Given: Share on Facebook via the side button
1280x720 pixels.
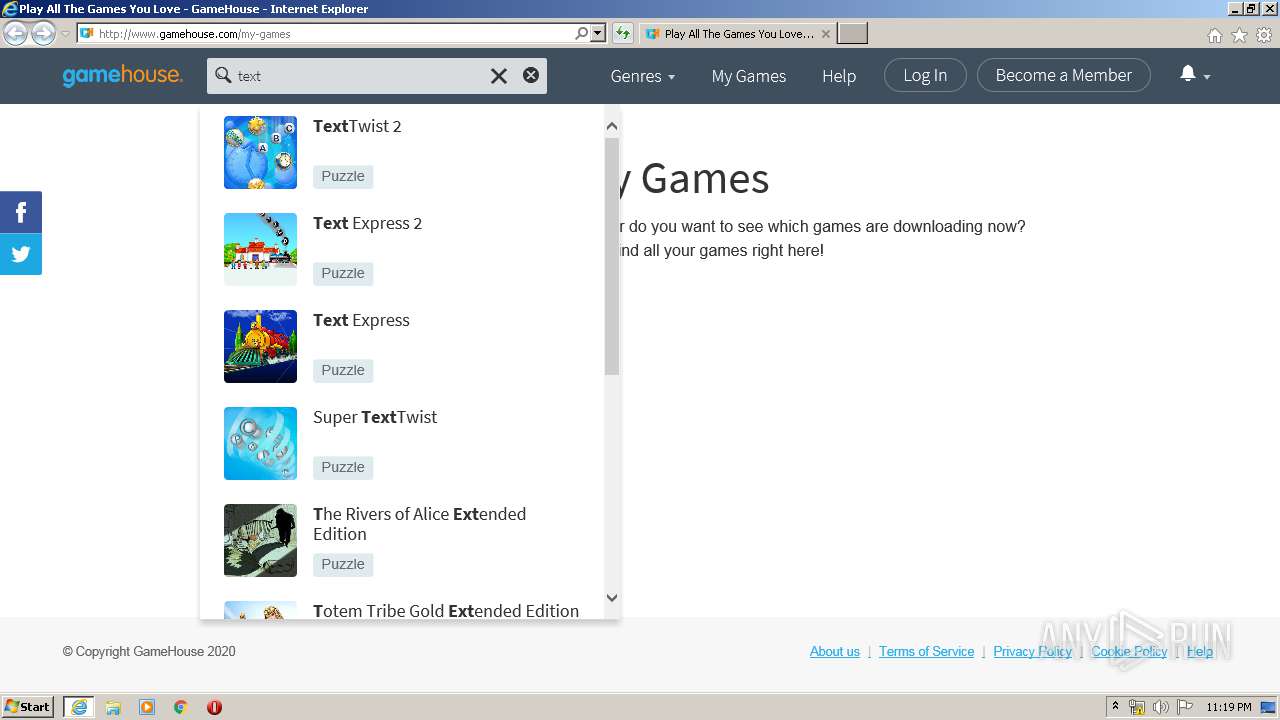Looking at the screenshot, I should 21,212.
